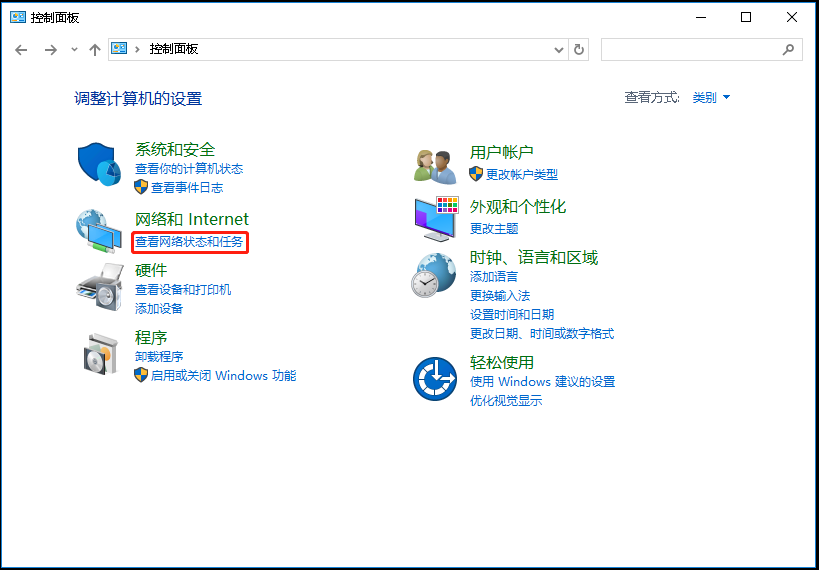Maximize the Control Panel window

[746, 17]
